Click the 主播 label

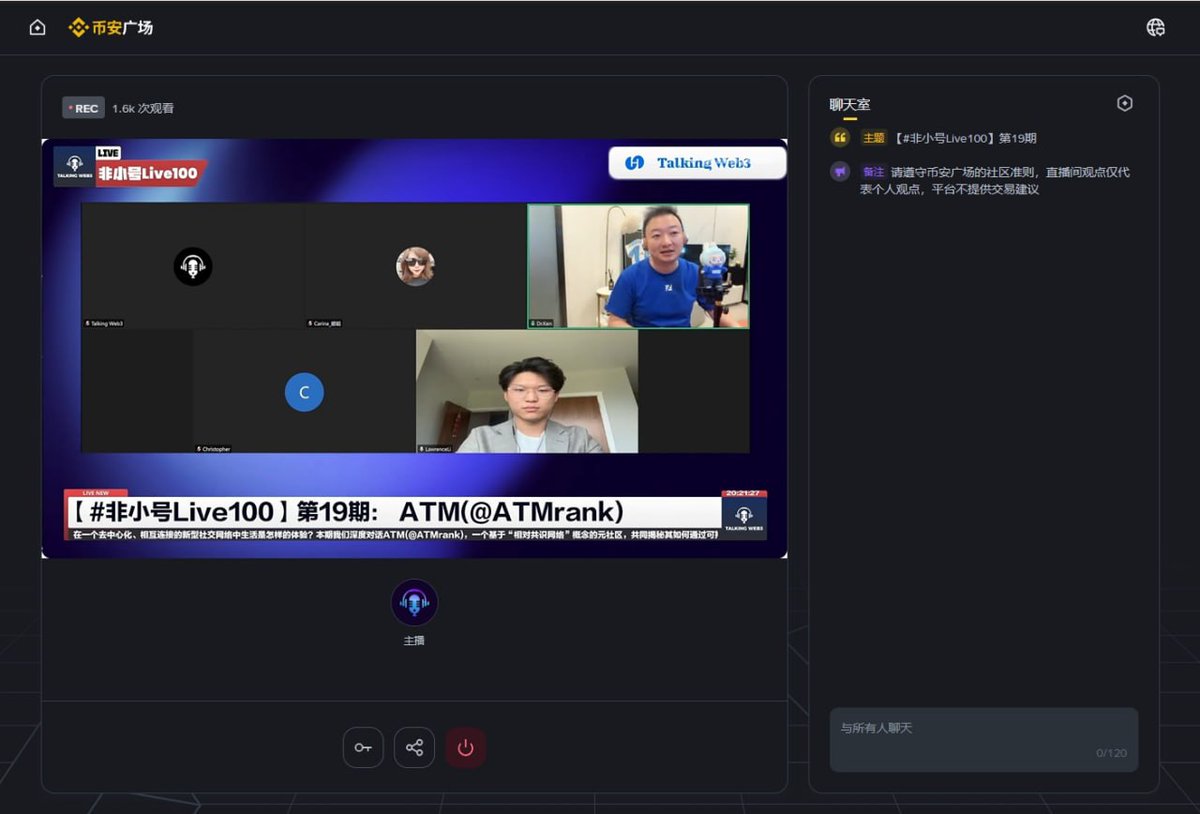[x=414, y=640]
